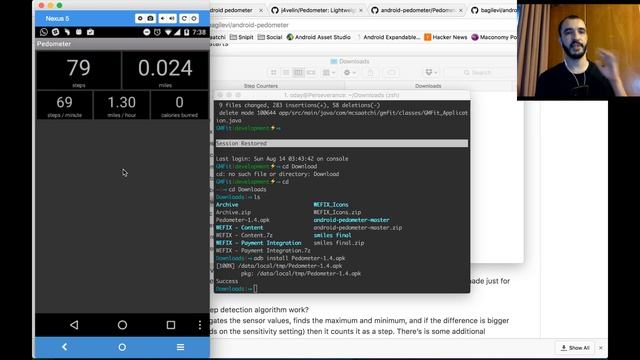Click the 'Success' line in the terminal

pos(227,281)
